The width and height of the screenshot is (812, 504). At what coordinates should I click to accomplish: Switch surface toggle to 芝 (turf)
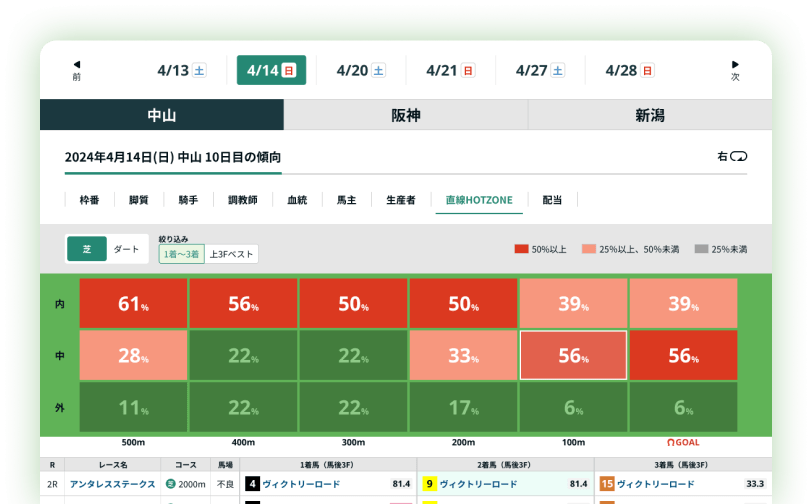tap(87, 249)
